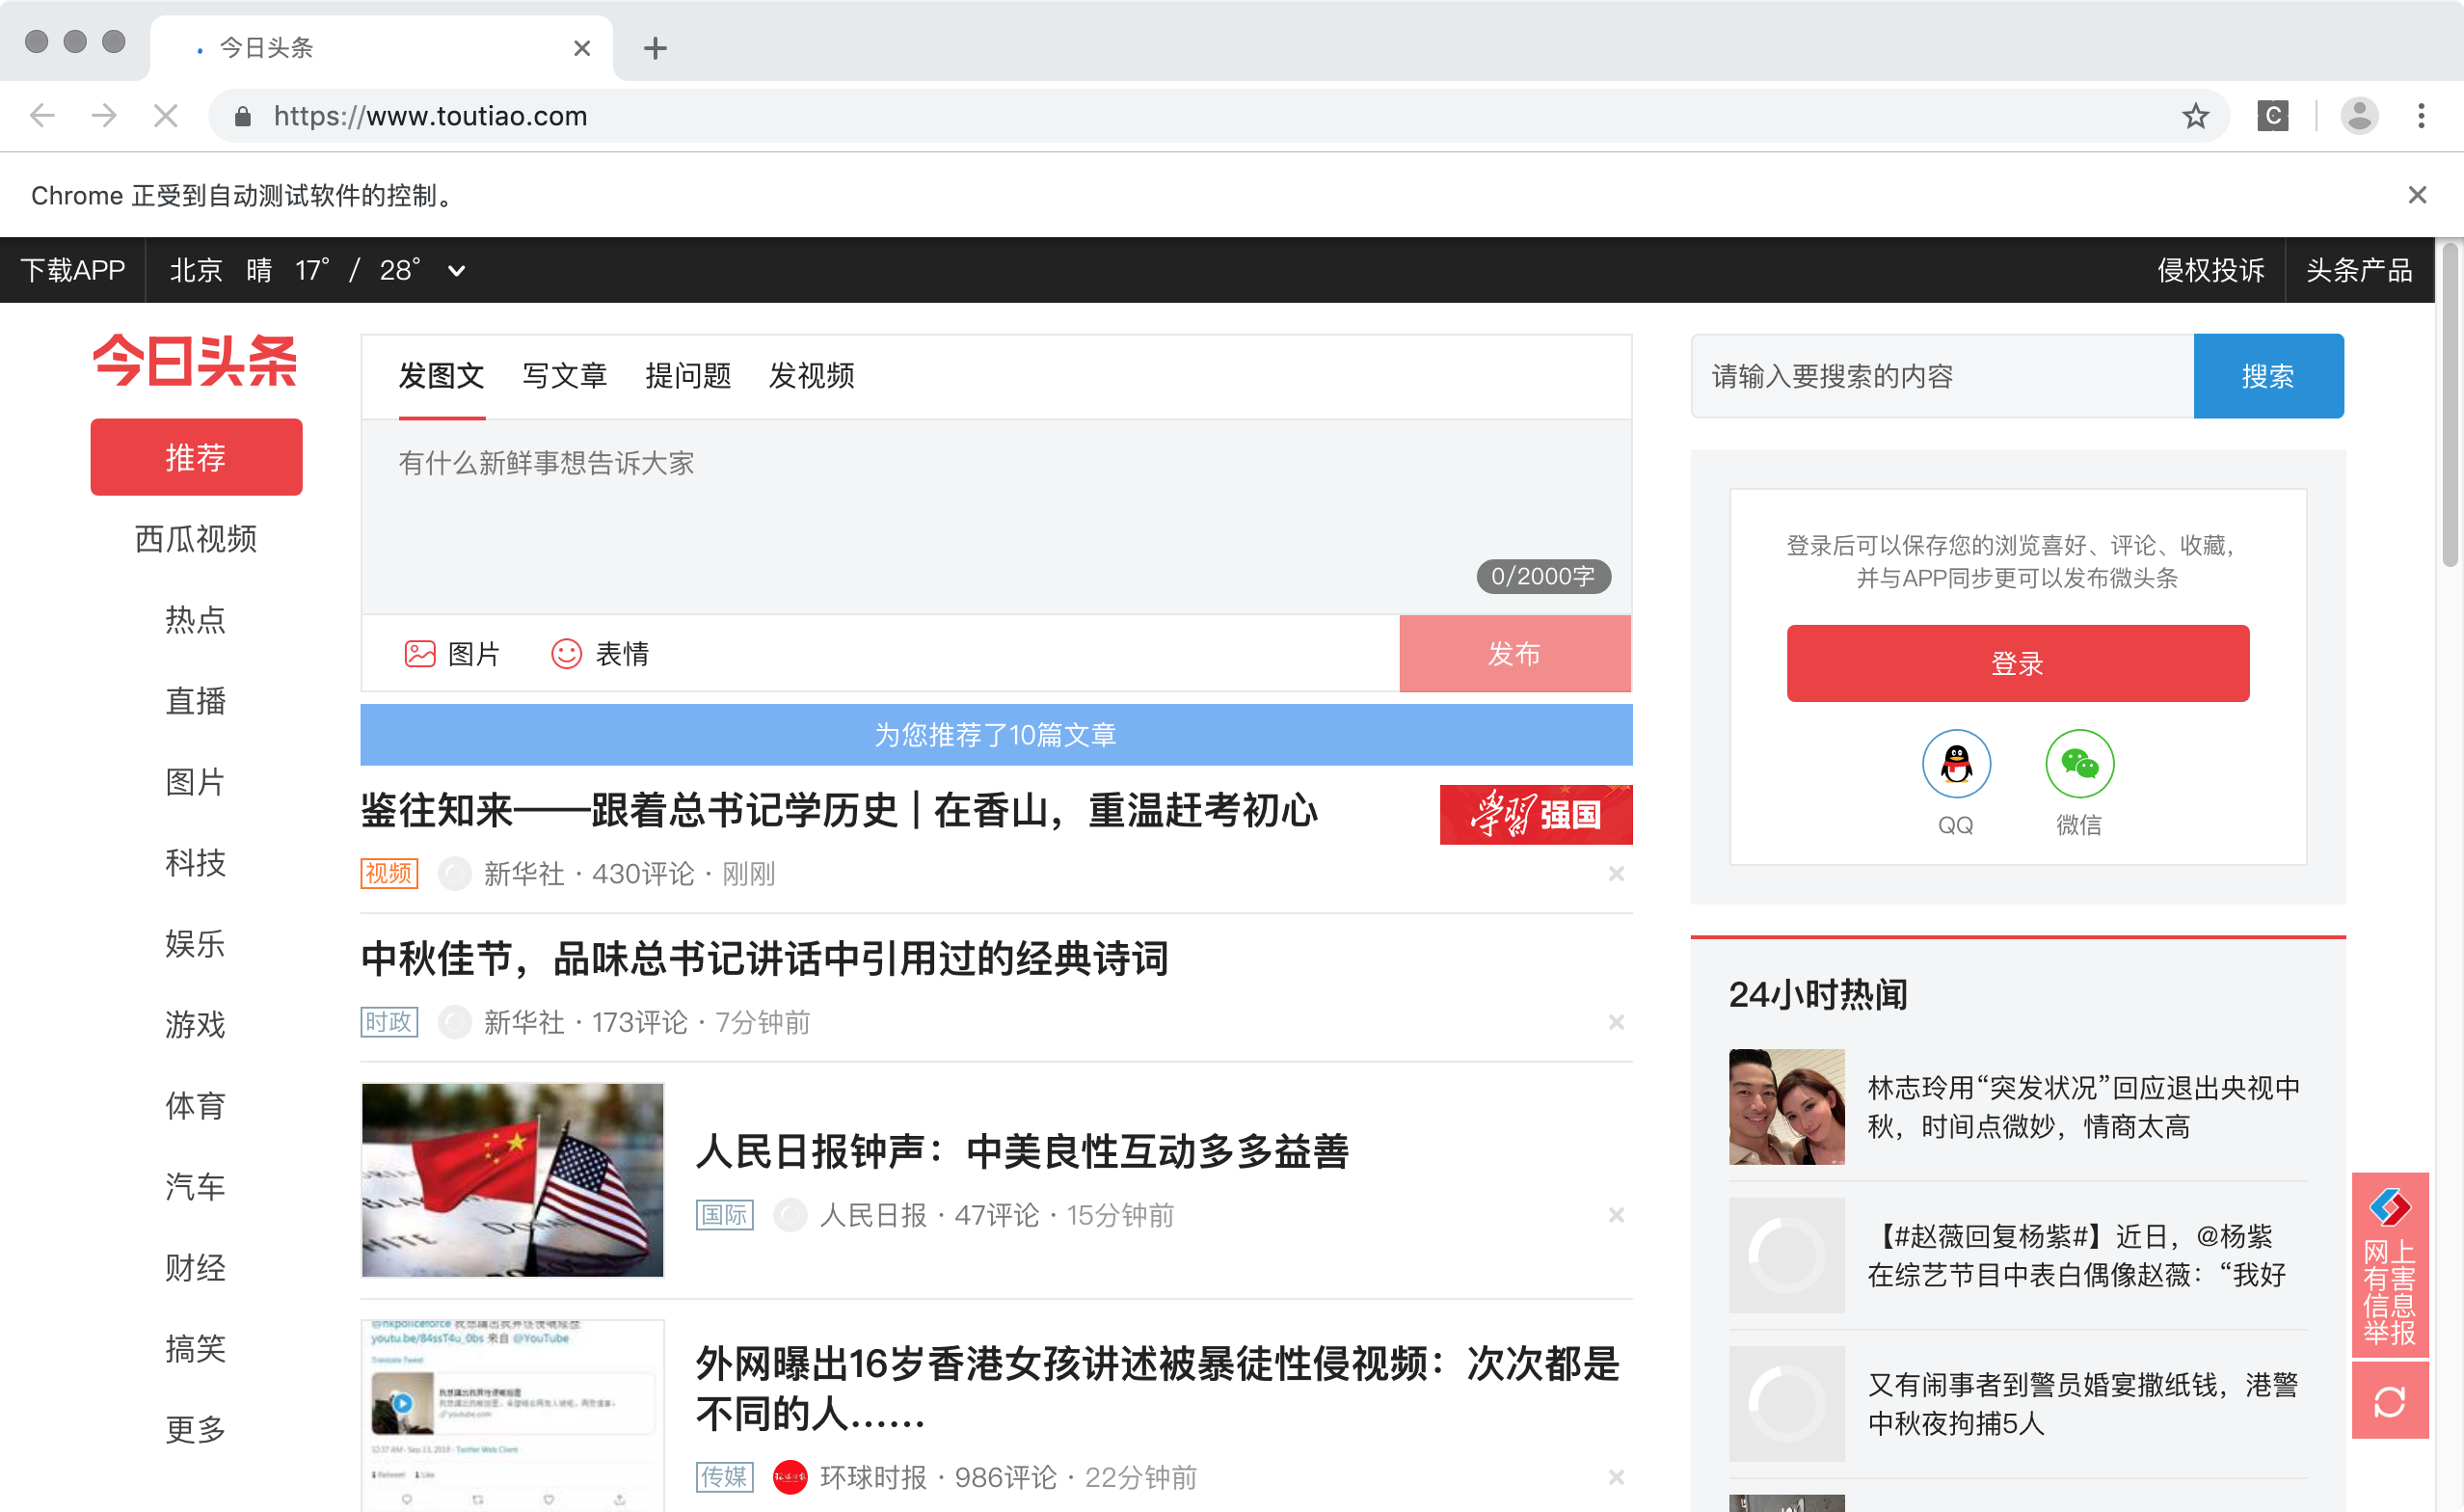The image size is (2464, 1512).
Task: Open Chrome's three-dot menu
Action: pyautogui.click(x=2421, y=116)
